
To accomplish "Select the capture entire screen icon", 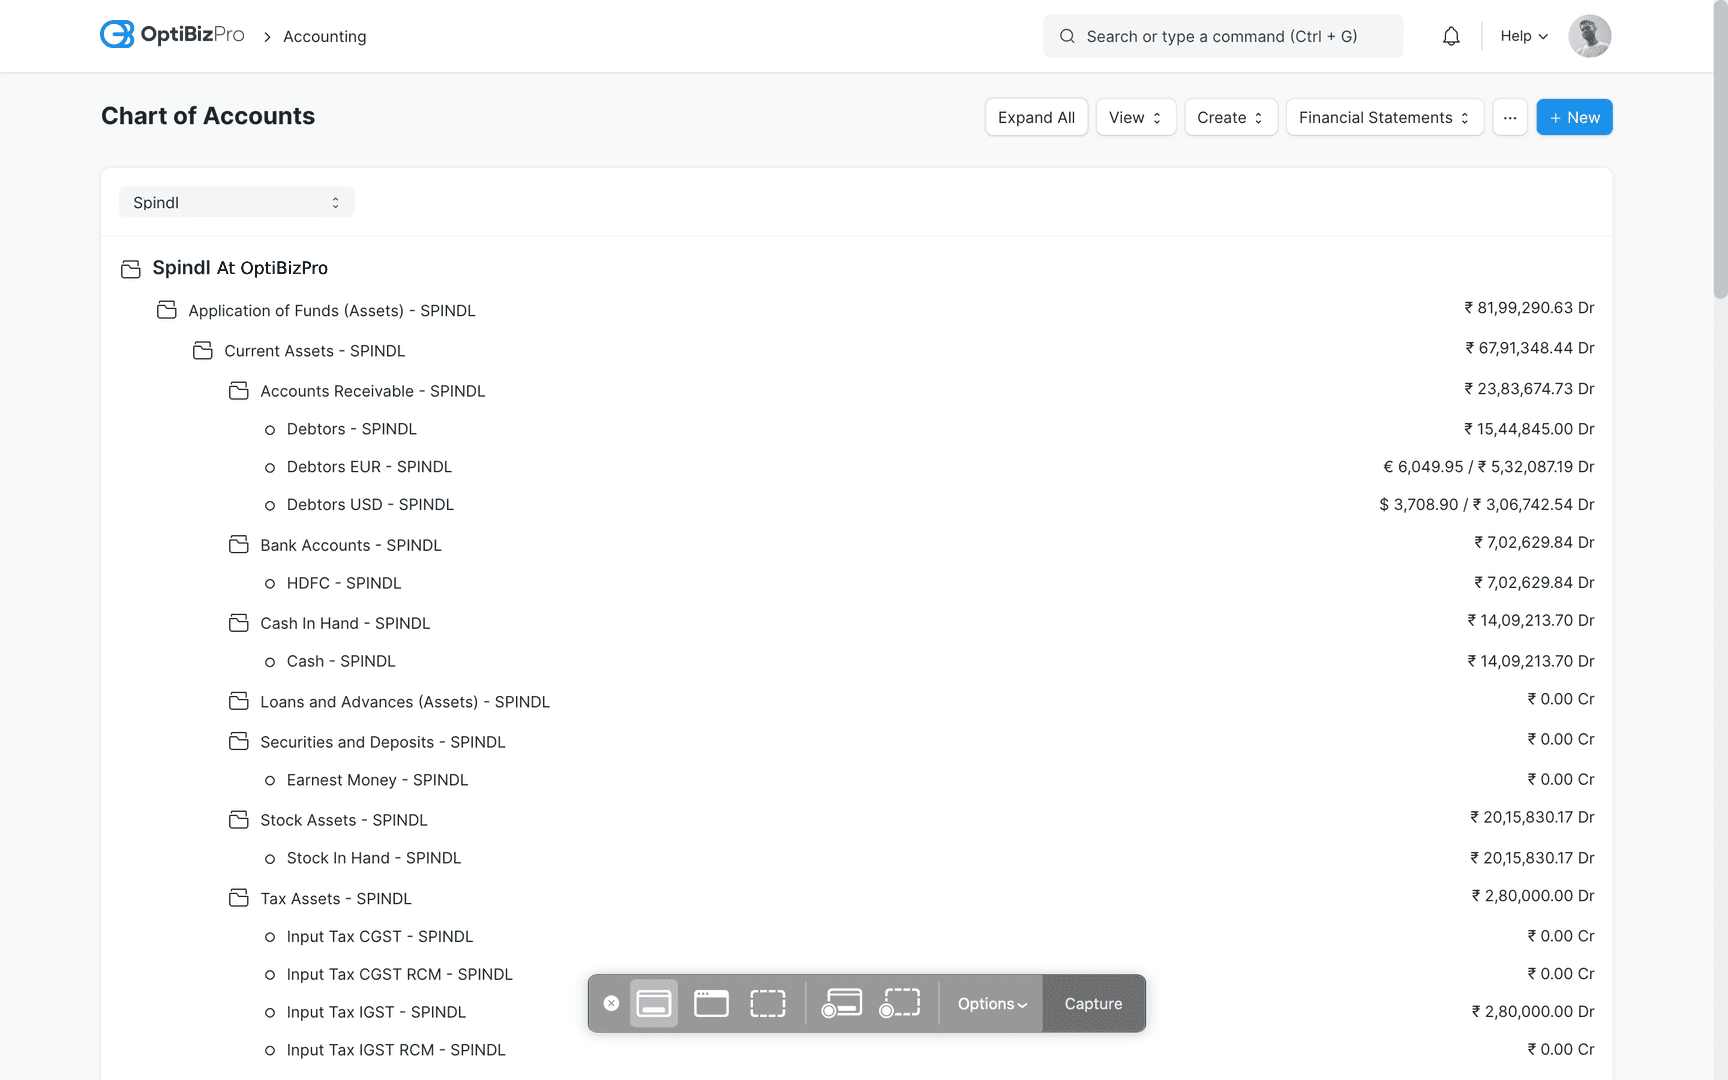I will (653, 1003).
